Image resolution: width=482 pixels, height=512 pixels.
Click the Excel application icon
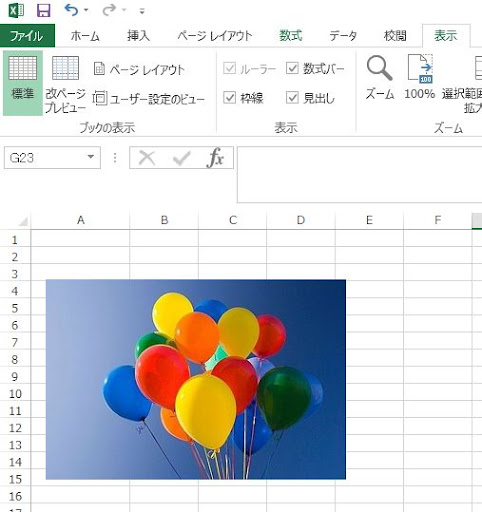click(17, 11)
